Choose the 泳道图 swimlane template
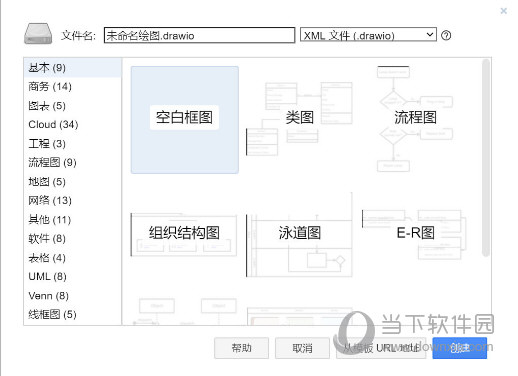The width and height of the screenshot is (518, 376). click(x=299, y=235)
